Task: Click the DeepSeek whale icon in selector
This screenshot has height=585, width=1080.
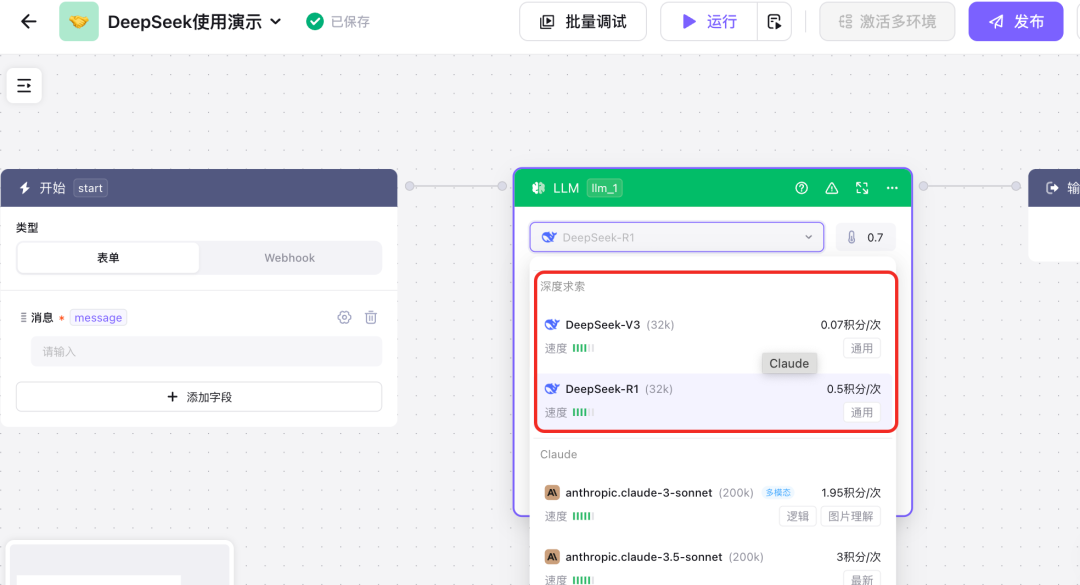Action: tap(549, 237)
